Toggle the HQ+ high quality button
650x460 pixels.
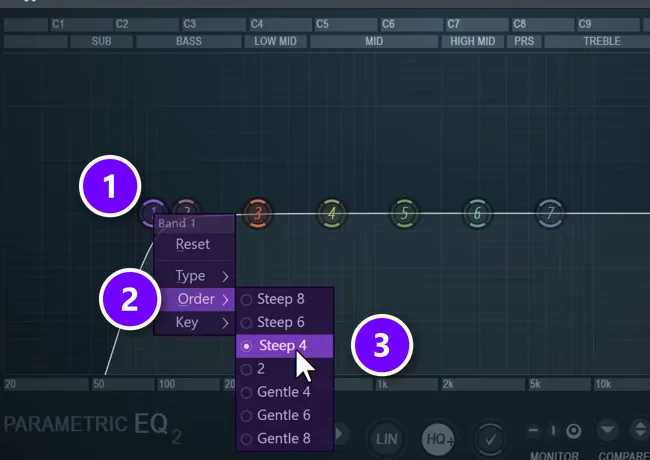pos(438,439)
